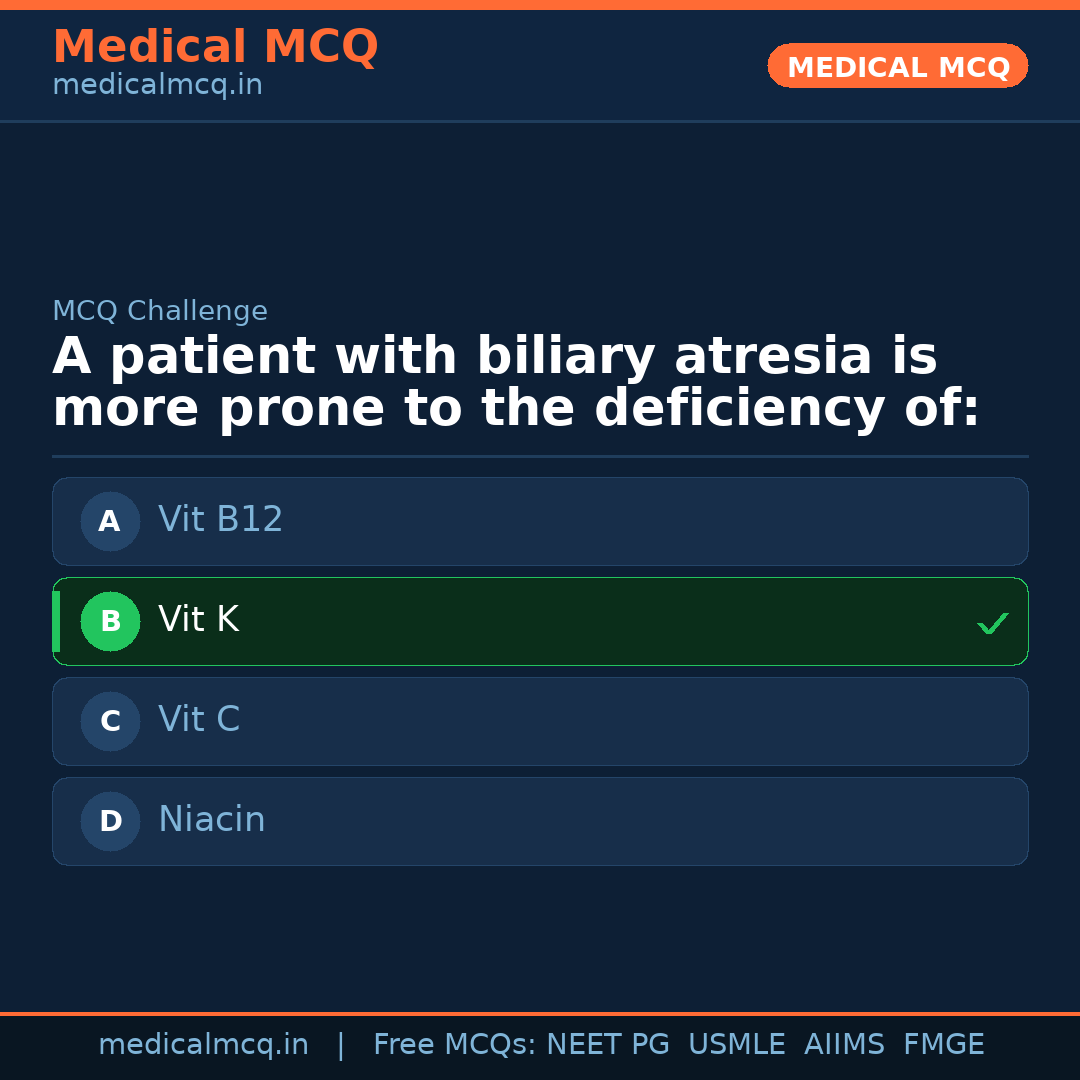
Task: Click the green checkmark icon
Action: click(992, 623)
